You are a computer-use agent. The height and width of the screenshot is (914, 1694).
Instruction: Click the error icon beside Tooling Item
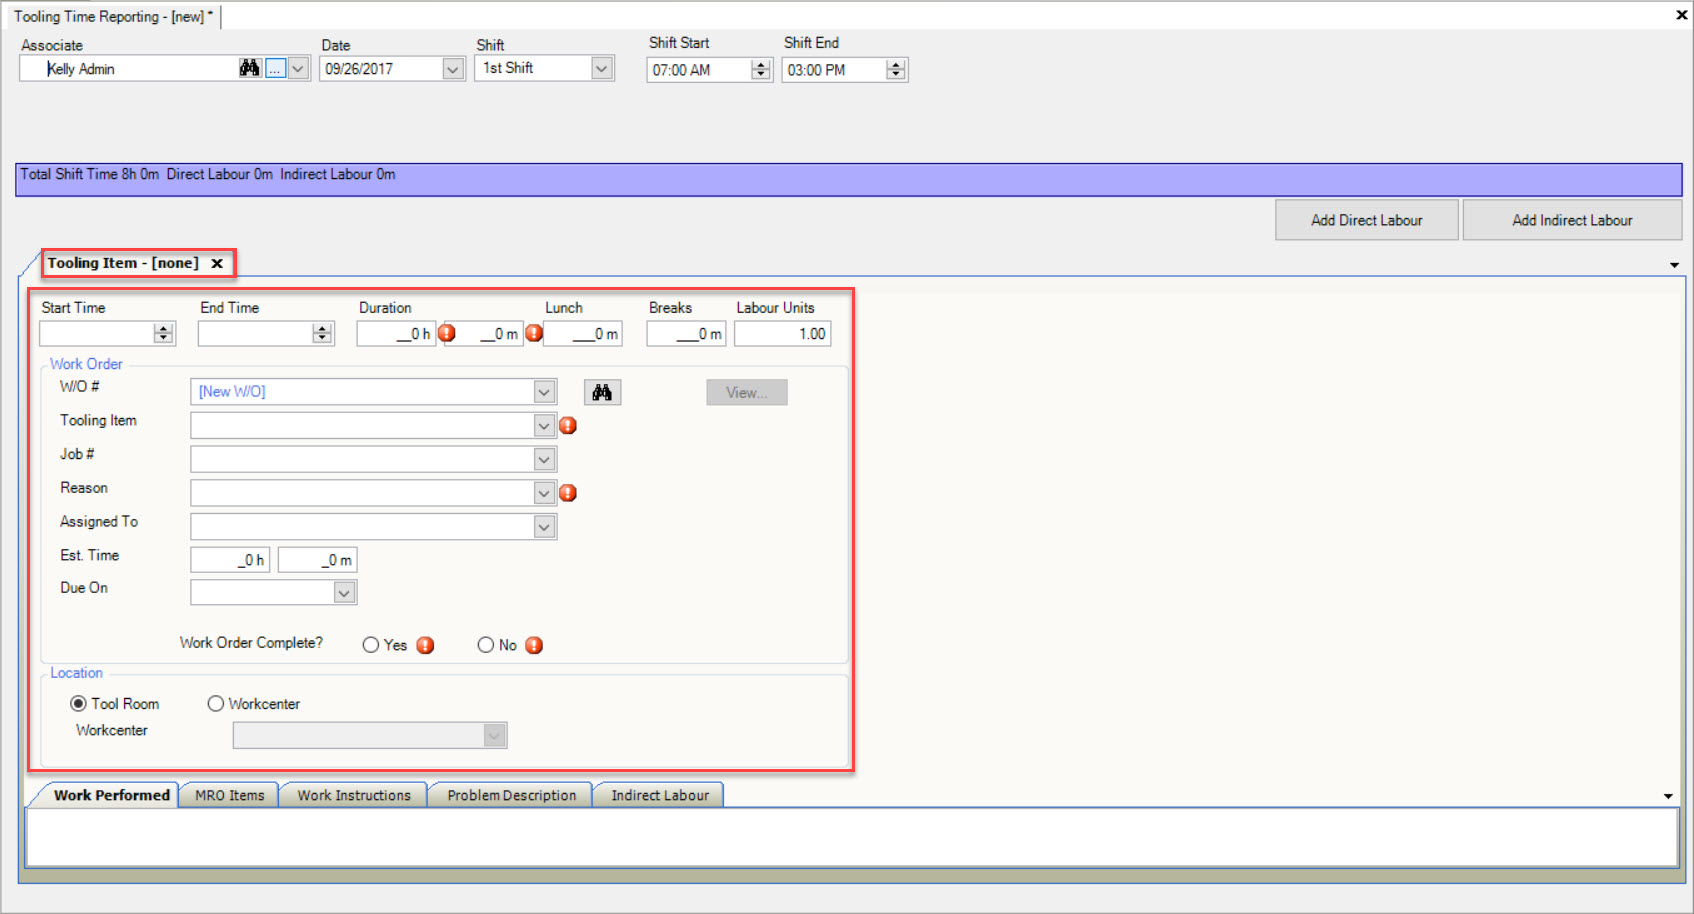[x=568, y=426]
